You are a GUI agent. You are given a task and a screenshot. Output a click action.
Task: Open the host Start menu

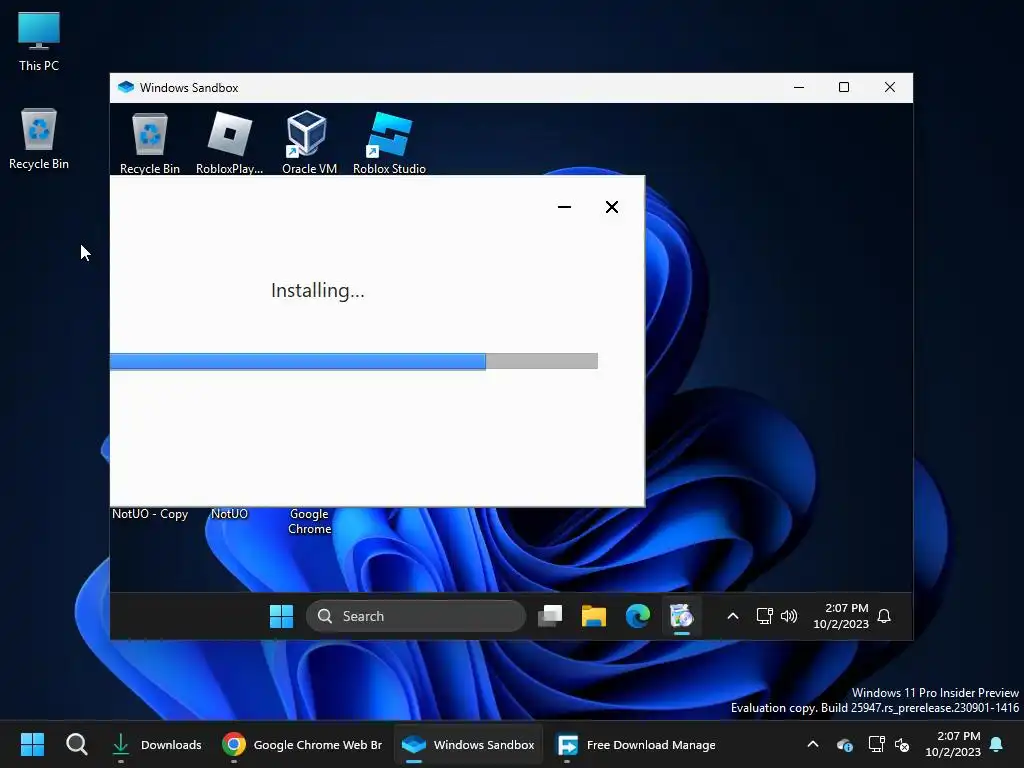(x=32, y=744)
